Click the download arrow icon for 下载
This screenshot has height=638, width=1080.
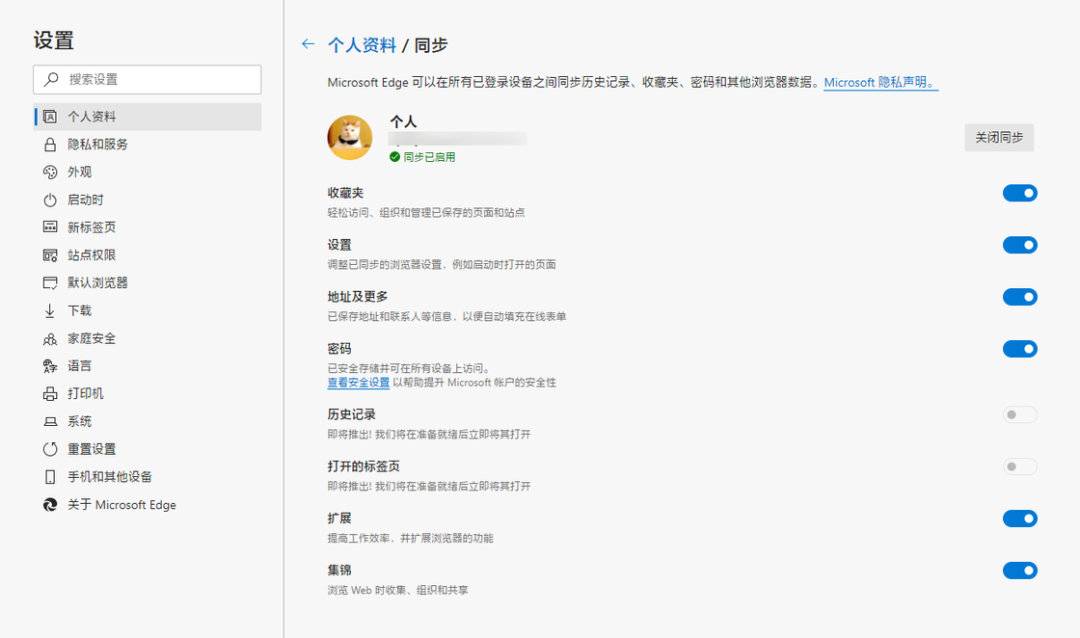tap(50, 311)
